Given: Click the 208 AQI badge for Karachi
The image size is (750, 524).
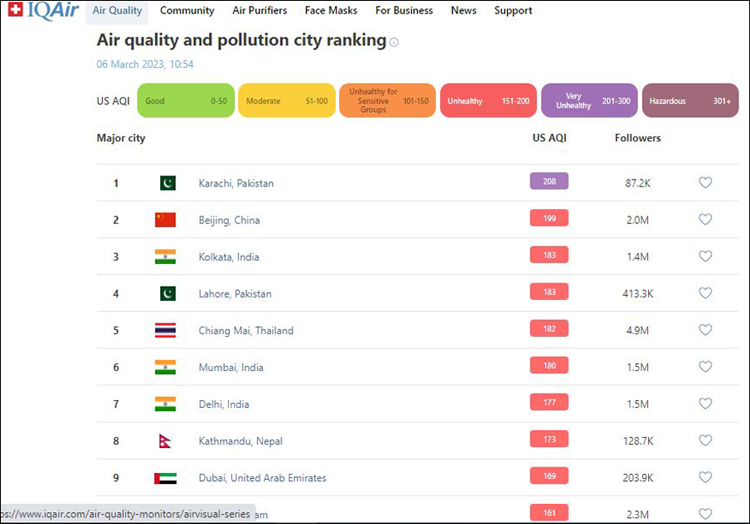Looking at the screenshot, I should point(549,181).
